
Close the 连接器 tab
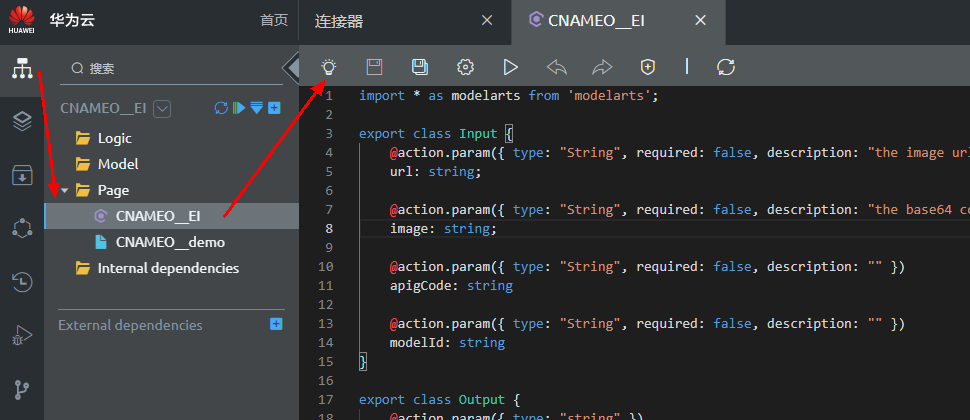[x=487, y=20]
